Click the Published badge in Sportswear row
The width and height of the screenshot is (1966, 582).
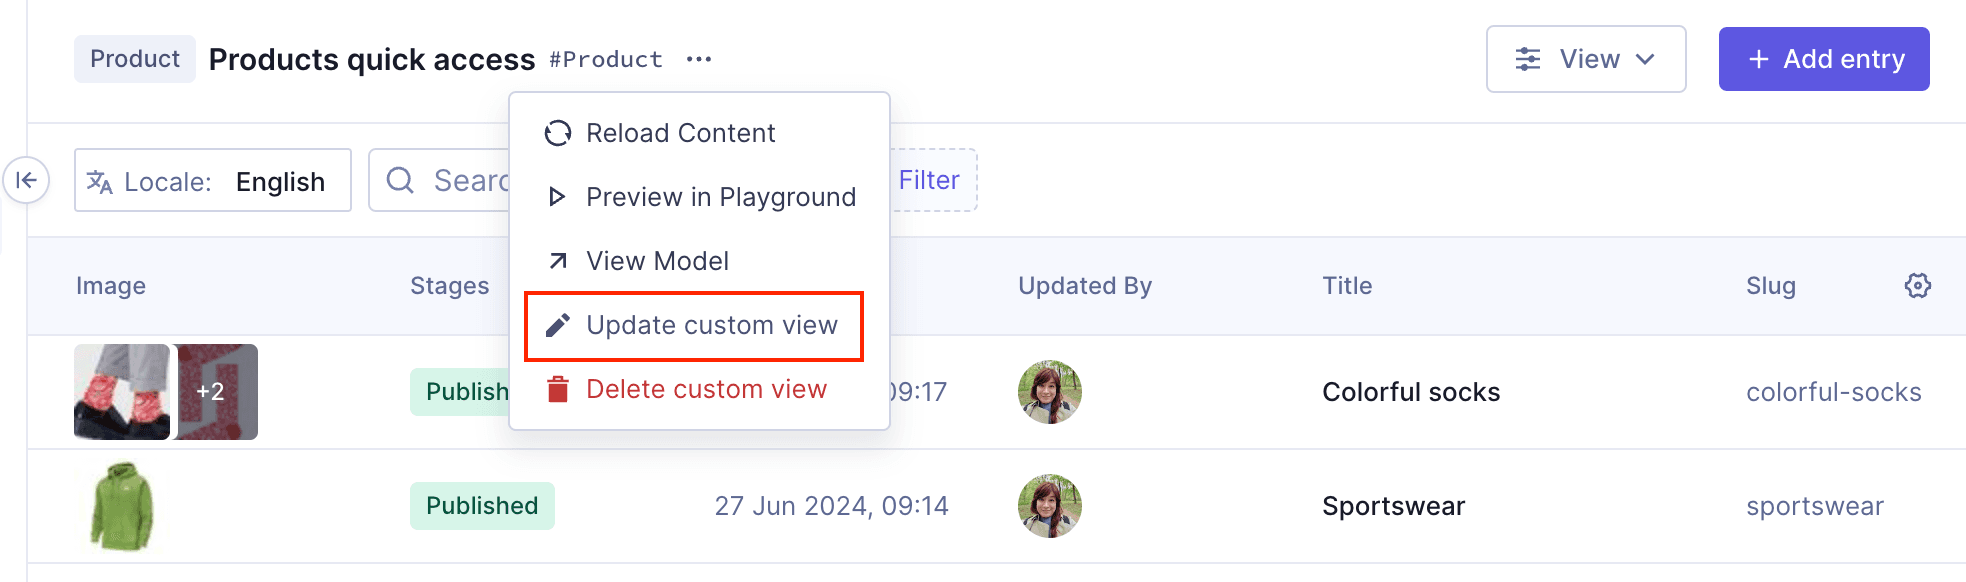click(x=482, y=506)
